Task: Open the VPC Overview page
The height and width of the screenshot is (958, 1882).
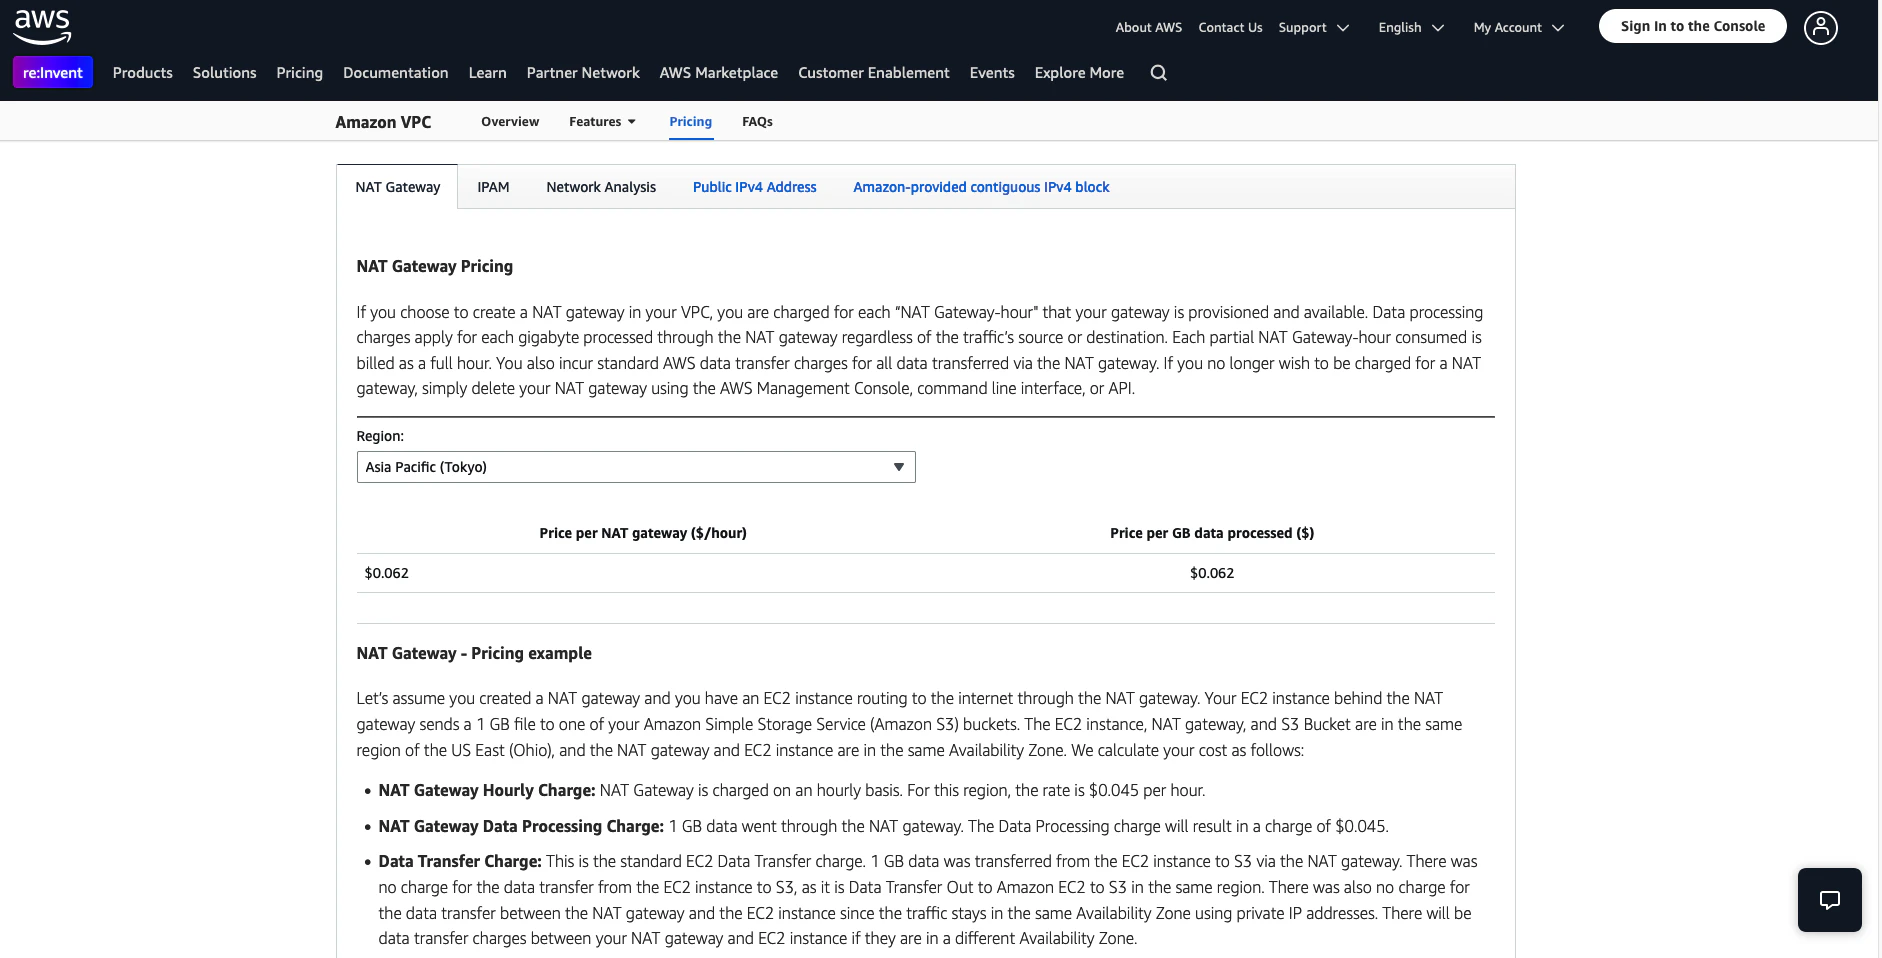Action: [510, 122]
